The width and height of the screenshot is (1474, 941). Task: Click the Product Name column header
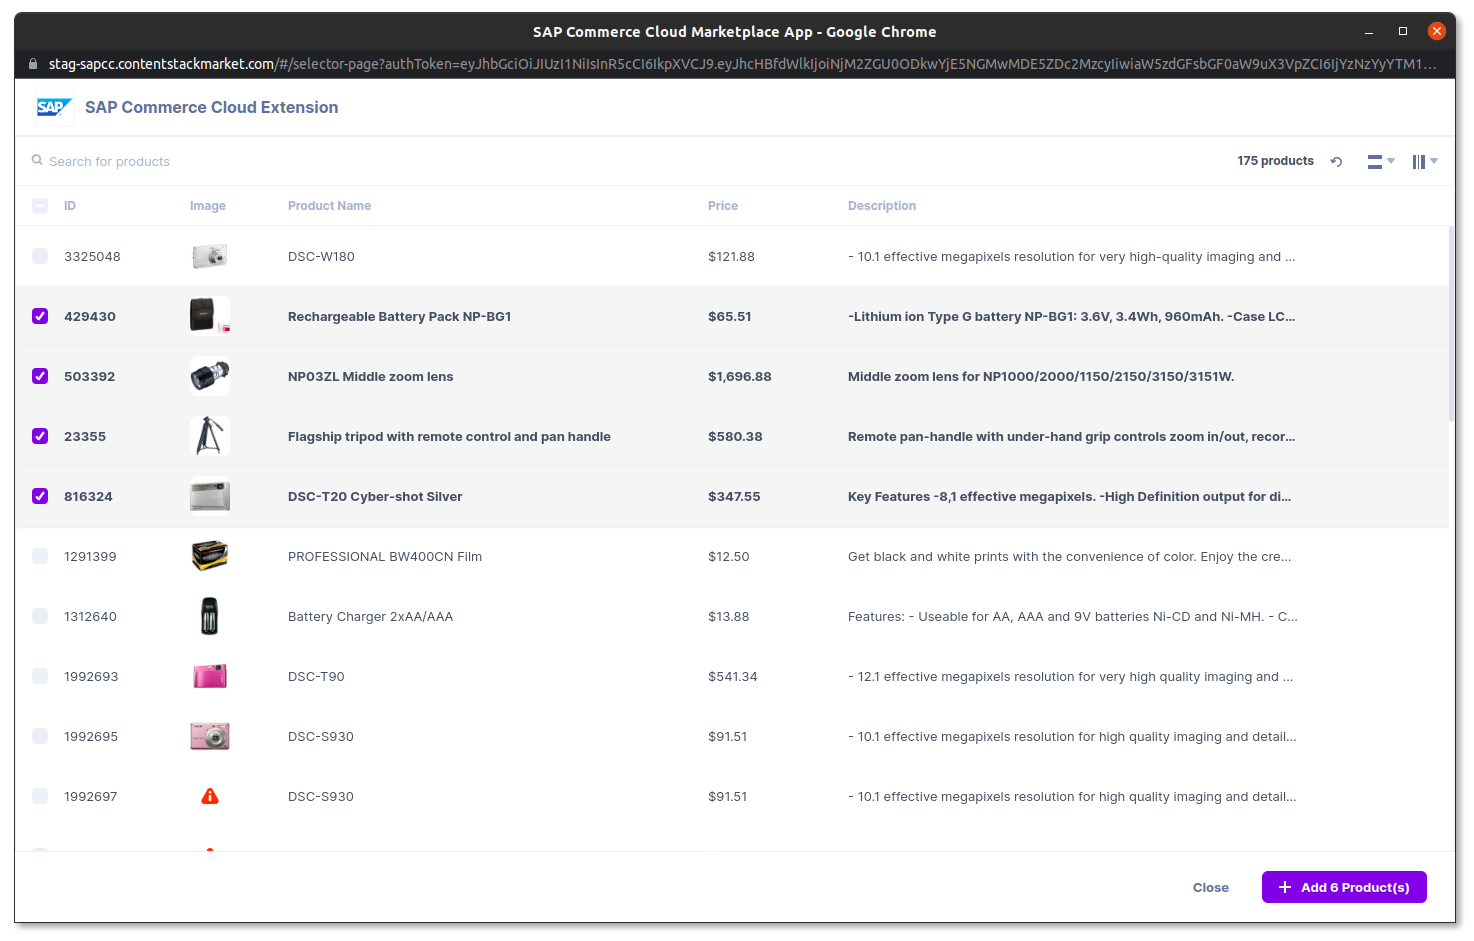pos(329,206)
